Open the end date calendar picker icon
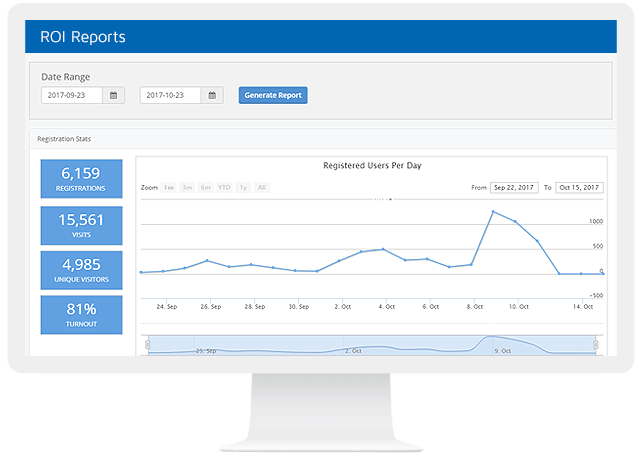This screenshot has width=644, height=458. pyautogui.click(x=213, y=96)
